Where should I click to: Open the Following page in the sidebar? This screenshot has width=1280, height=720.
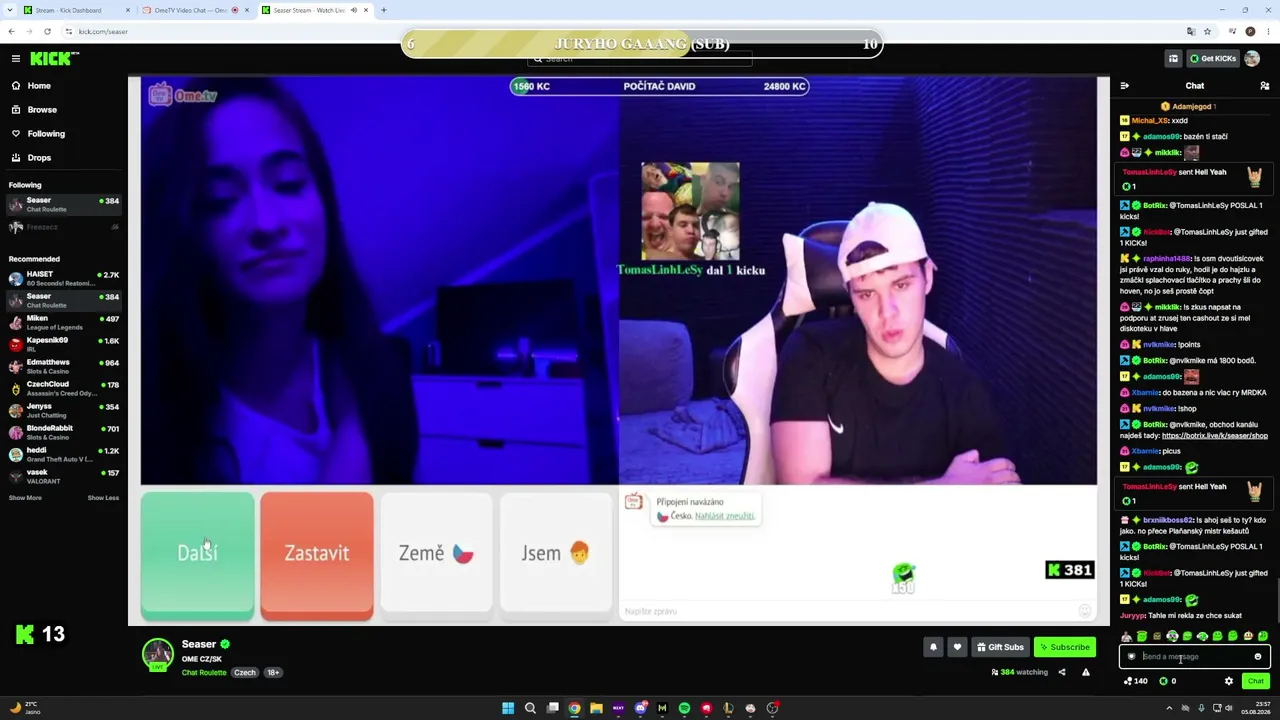(46, 134)
